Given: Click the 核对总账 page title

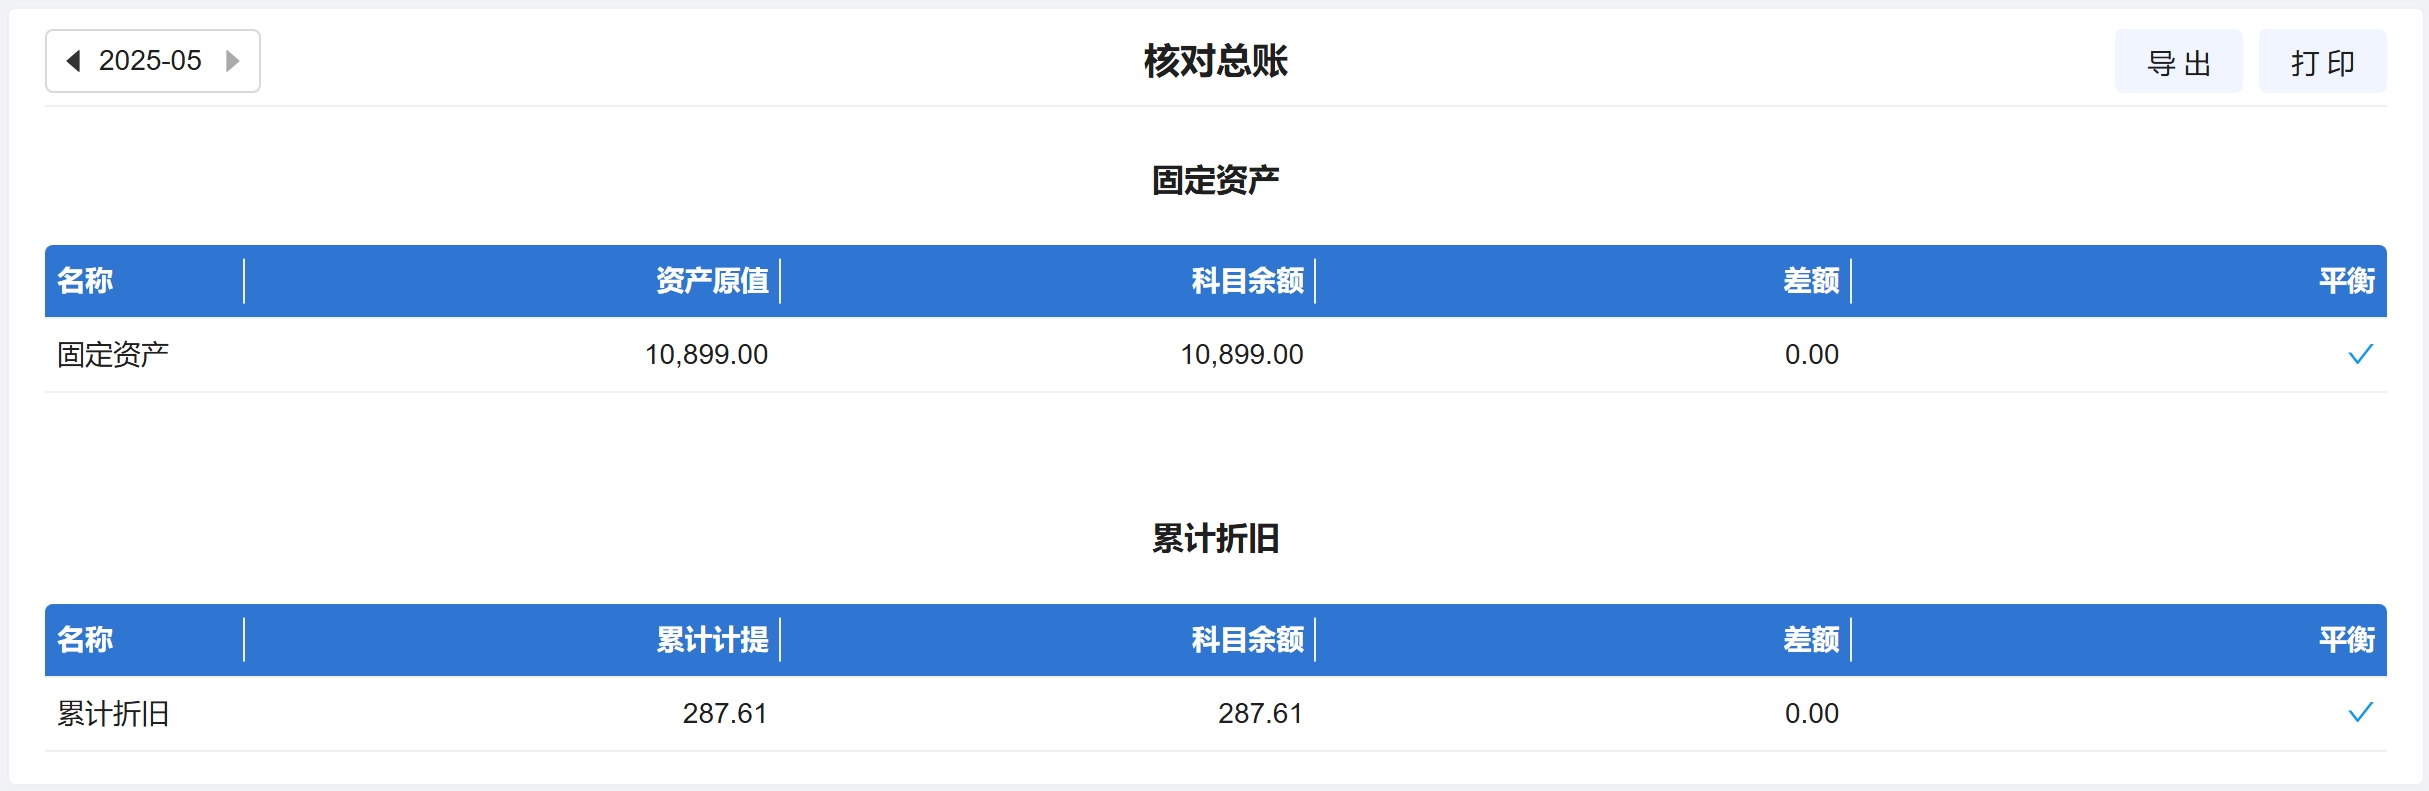Looking at the screenshot, I should pyautogui.click(x=1215, y=62).
